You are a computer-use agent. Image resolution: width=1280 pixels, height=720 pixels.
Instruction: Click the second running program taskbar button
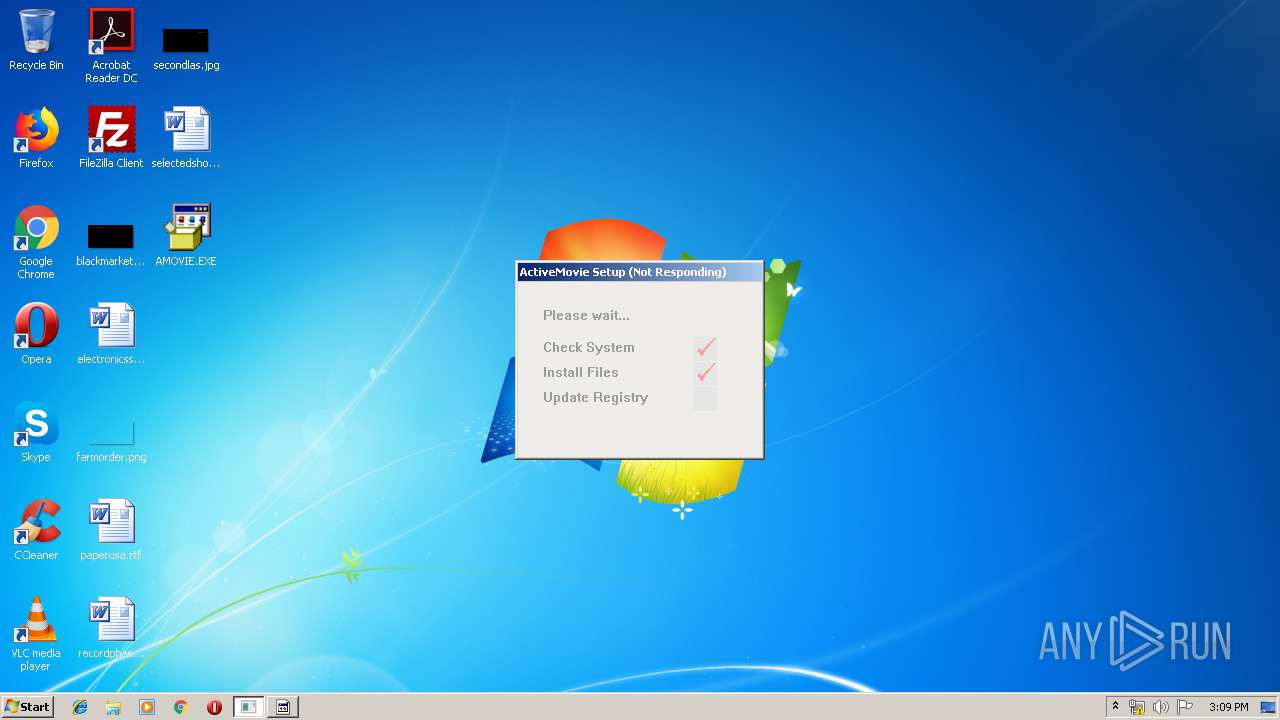(x=283, y=707)
